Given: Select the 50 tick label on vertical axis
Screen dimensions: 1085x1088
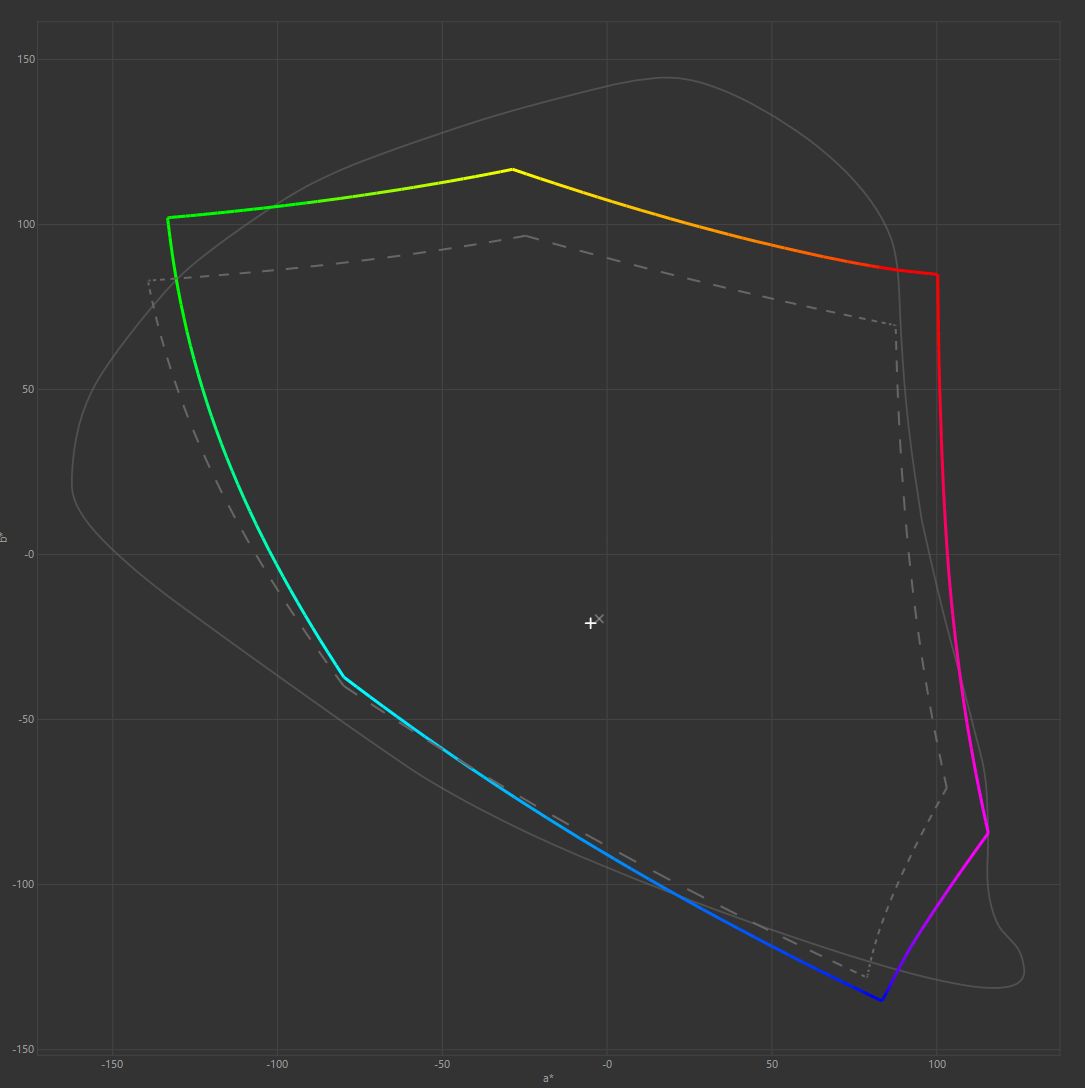Looking at the screenshot, I should (28, 390).
